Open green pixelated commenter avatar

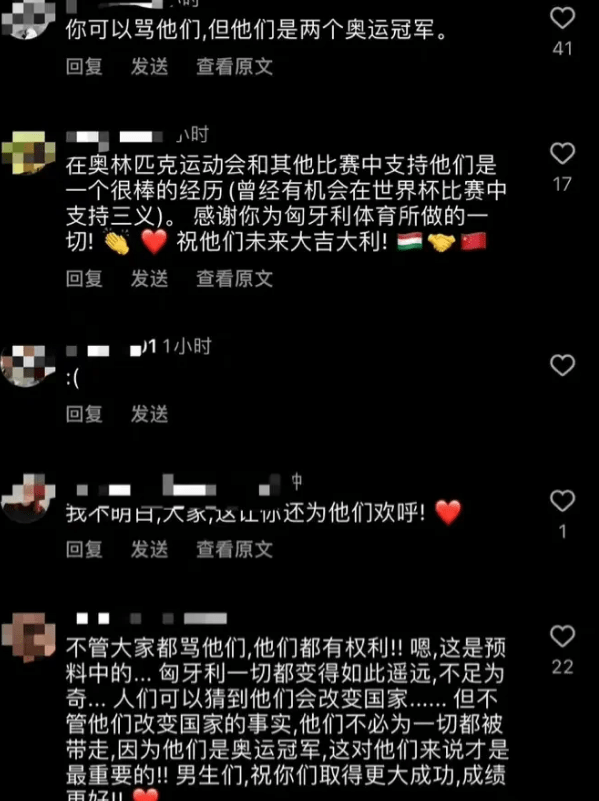click(28, 152)
